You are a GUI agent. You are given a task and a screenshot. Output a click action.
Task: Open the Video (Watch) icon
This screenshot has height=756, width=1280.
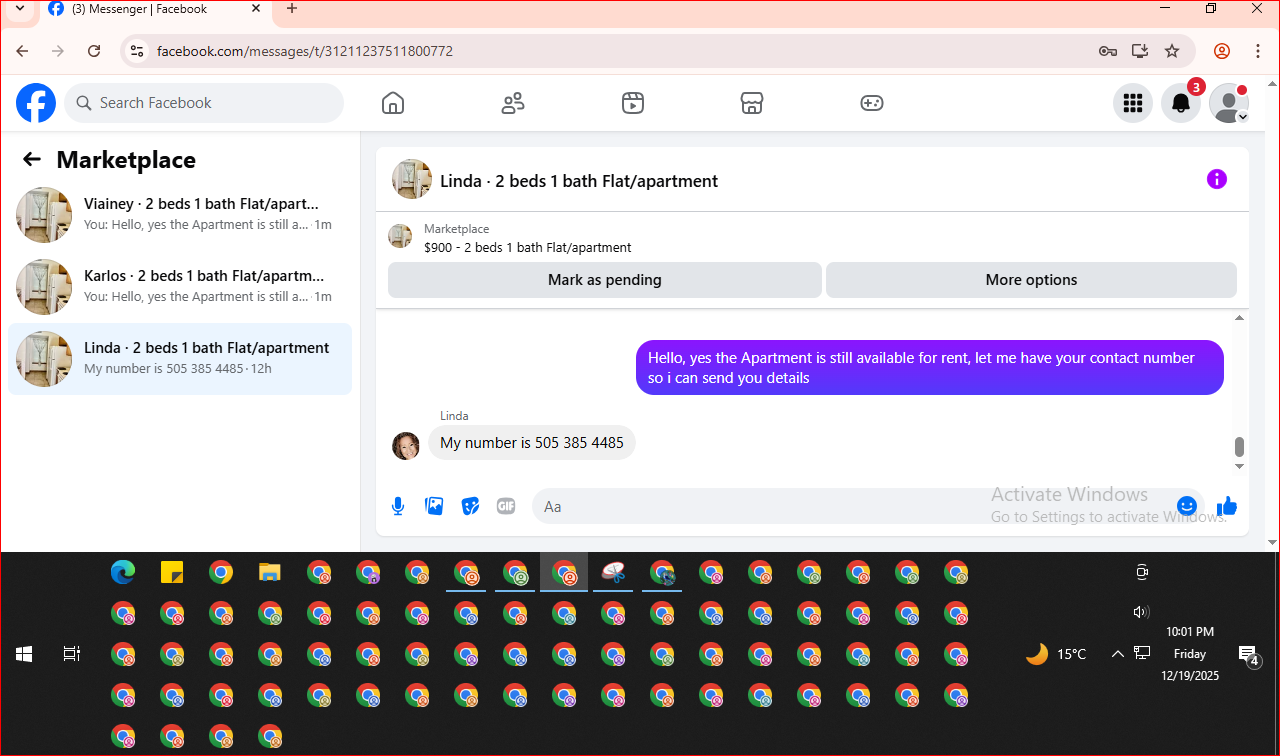[x=632, y=103]
